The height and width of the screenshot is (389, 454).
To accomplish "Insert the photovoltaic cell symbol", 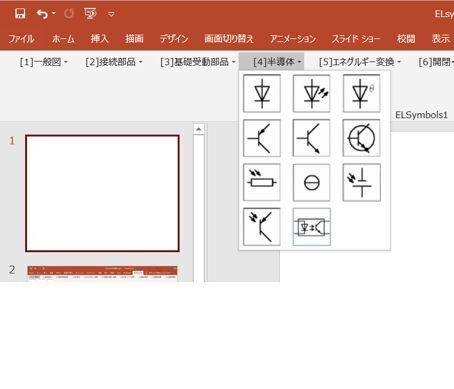I will coord(362,182).
